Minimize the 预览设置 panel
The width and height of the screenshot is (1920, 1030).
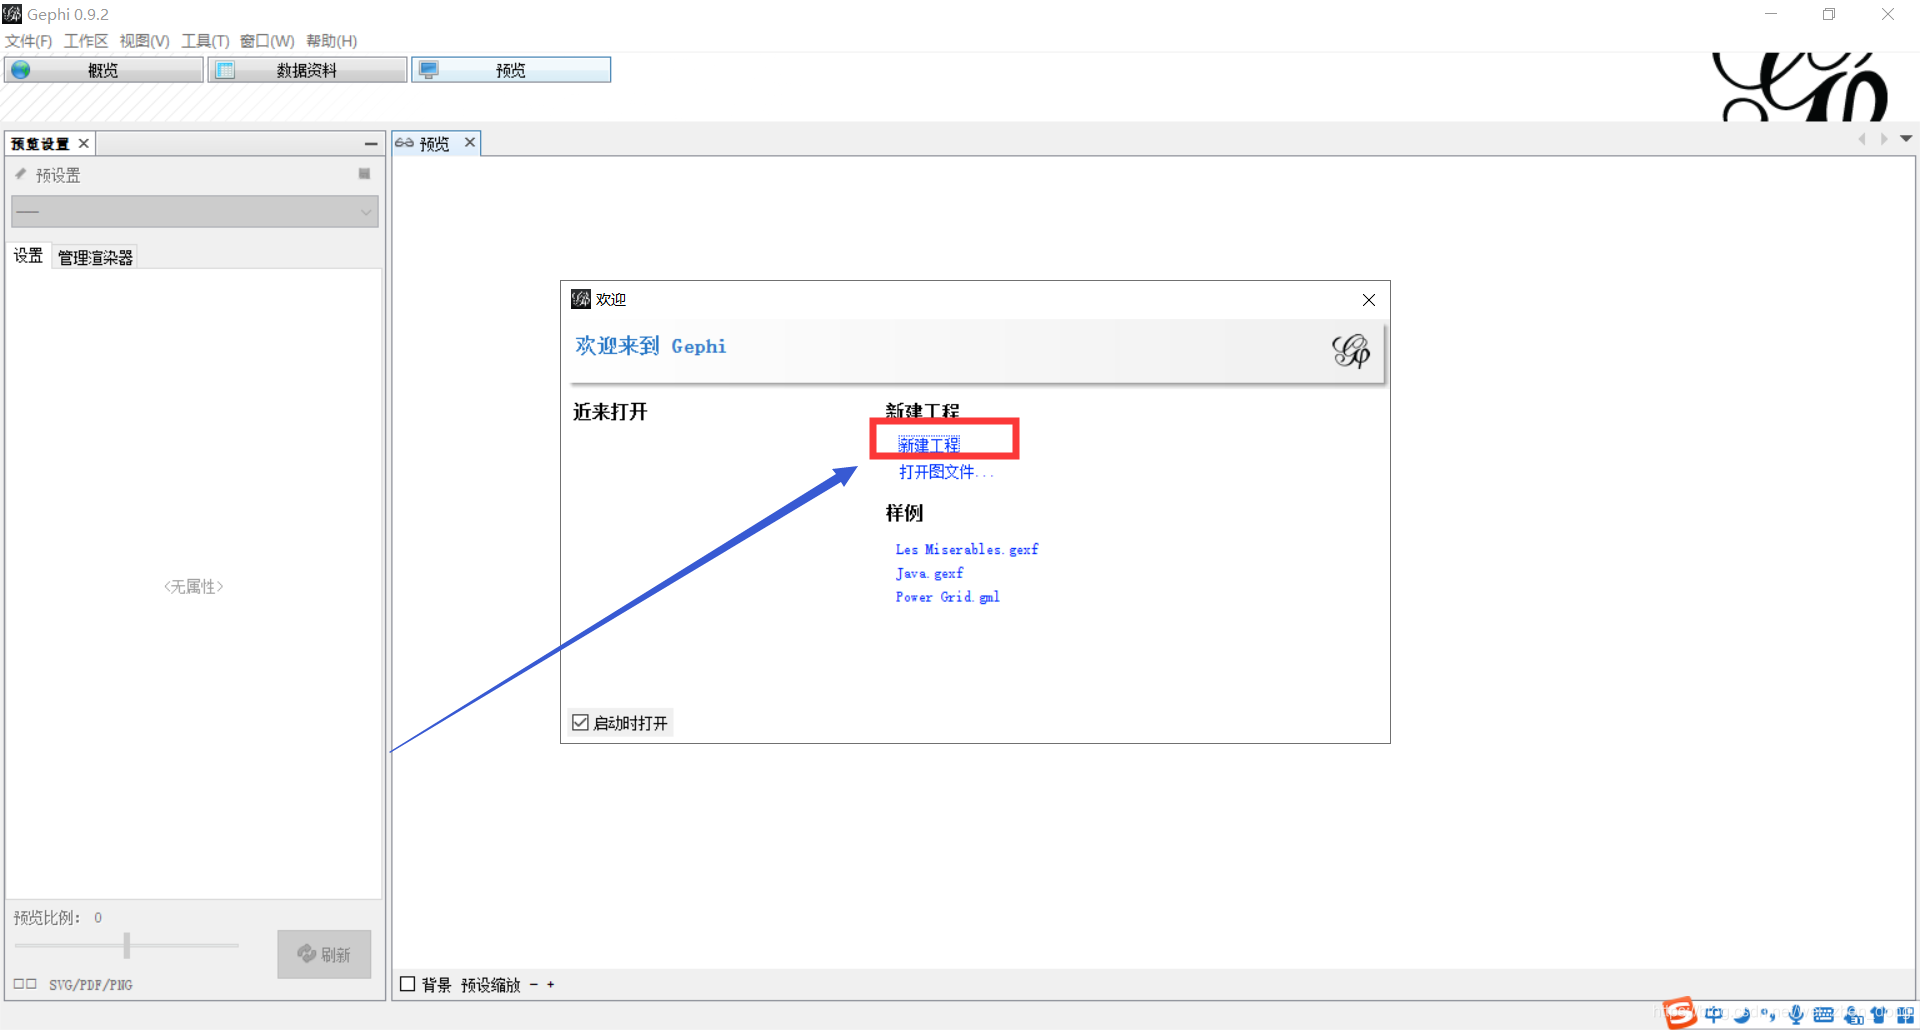[371, 144]
